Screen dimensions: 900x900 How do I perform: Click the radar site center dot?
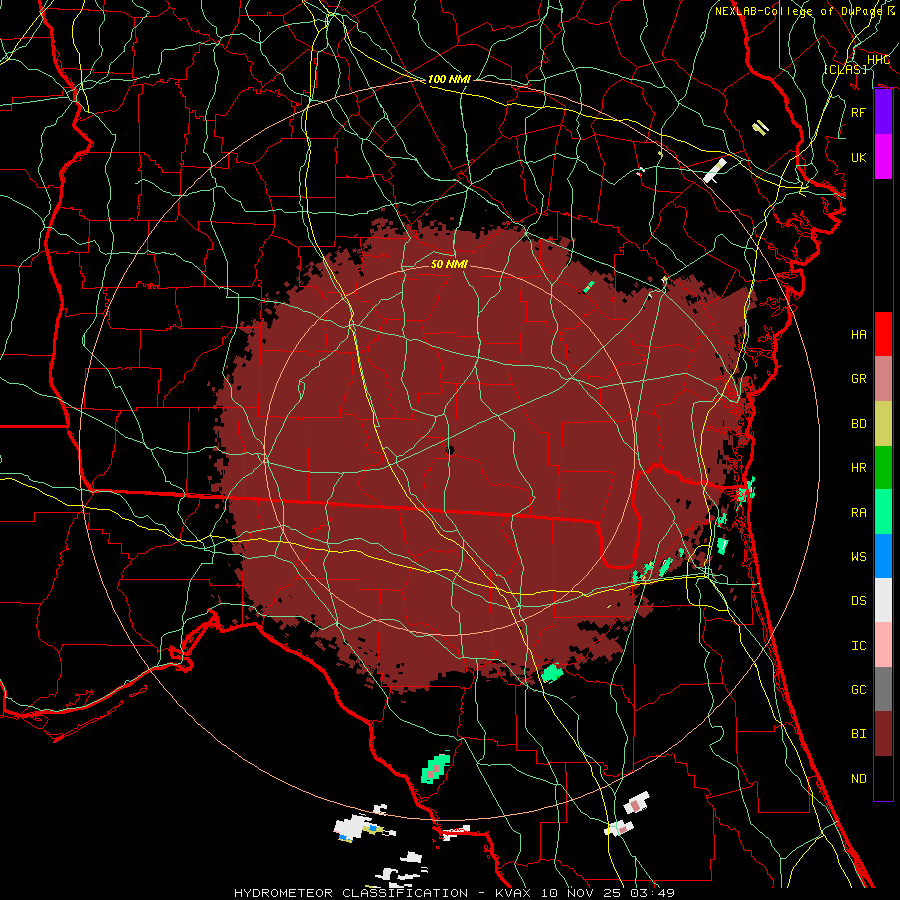coord(450,450)
